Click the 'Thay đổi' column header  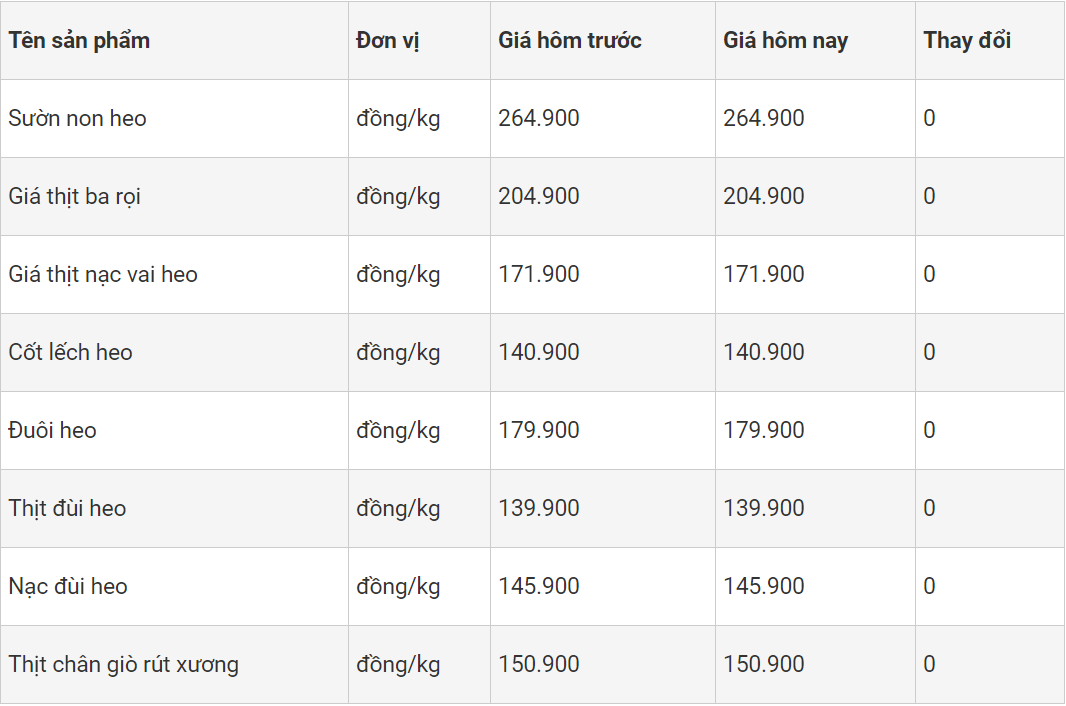coord(967,41)
